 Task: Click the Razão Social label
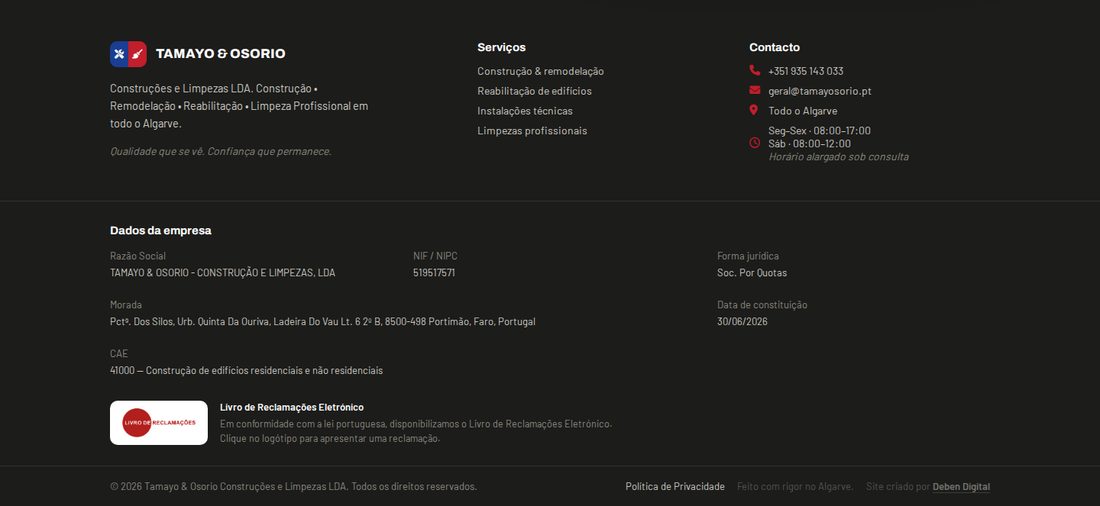138,256
